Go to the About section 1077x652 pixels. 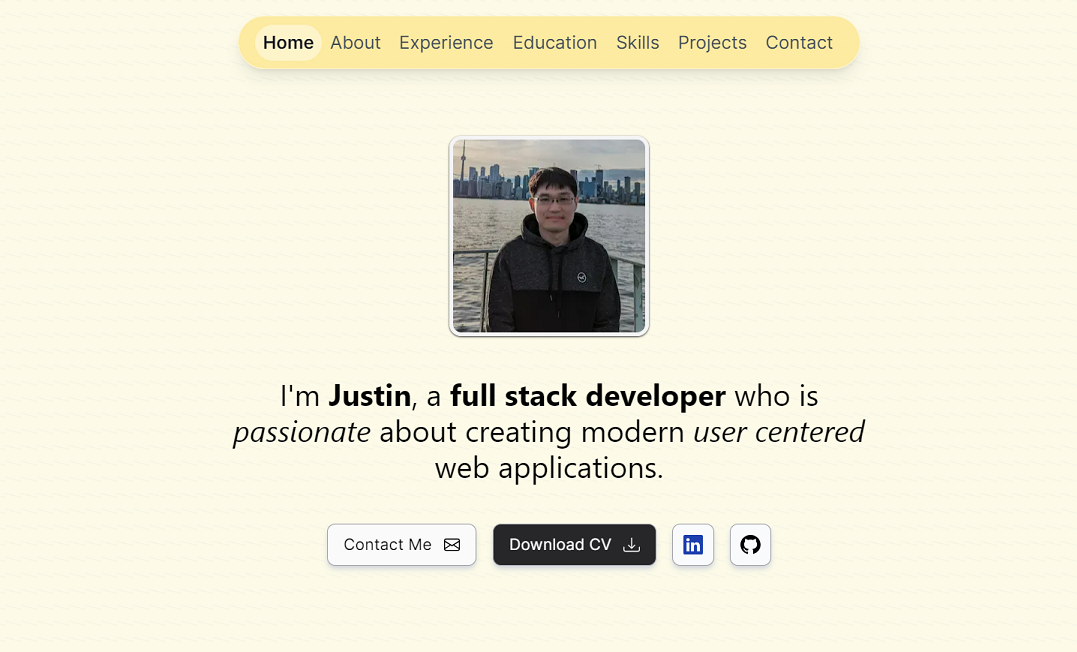click(355, 43)
